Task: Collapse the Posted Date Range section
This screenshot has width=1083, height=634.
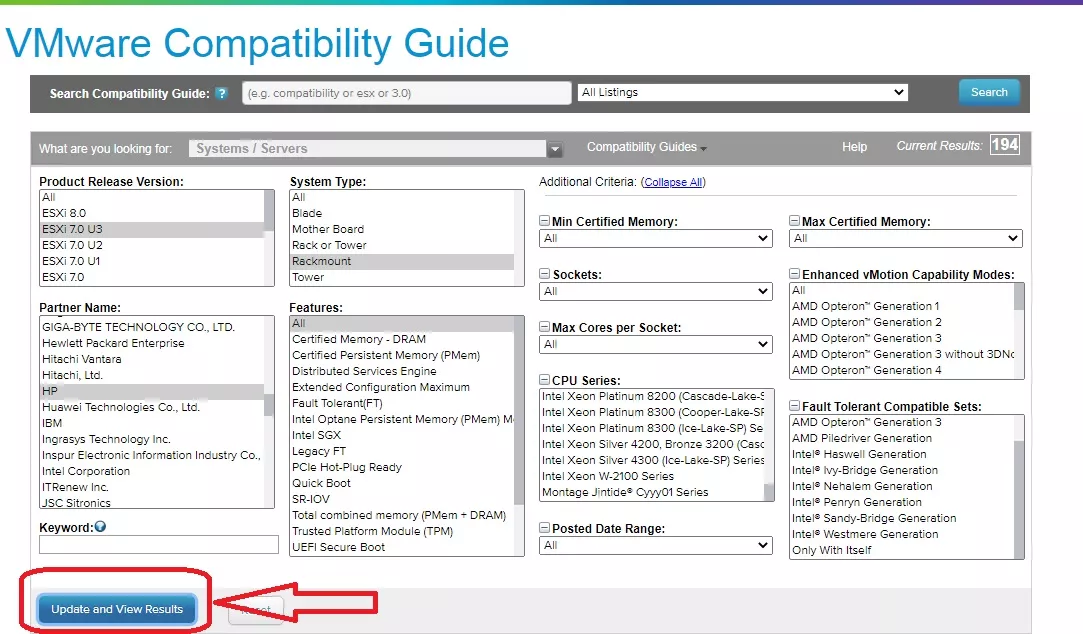Action: pos(544,528)
